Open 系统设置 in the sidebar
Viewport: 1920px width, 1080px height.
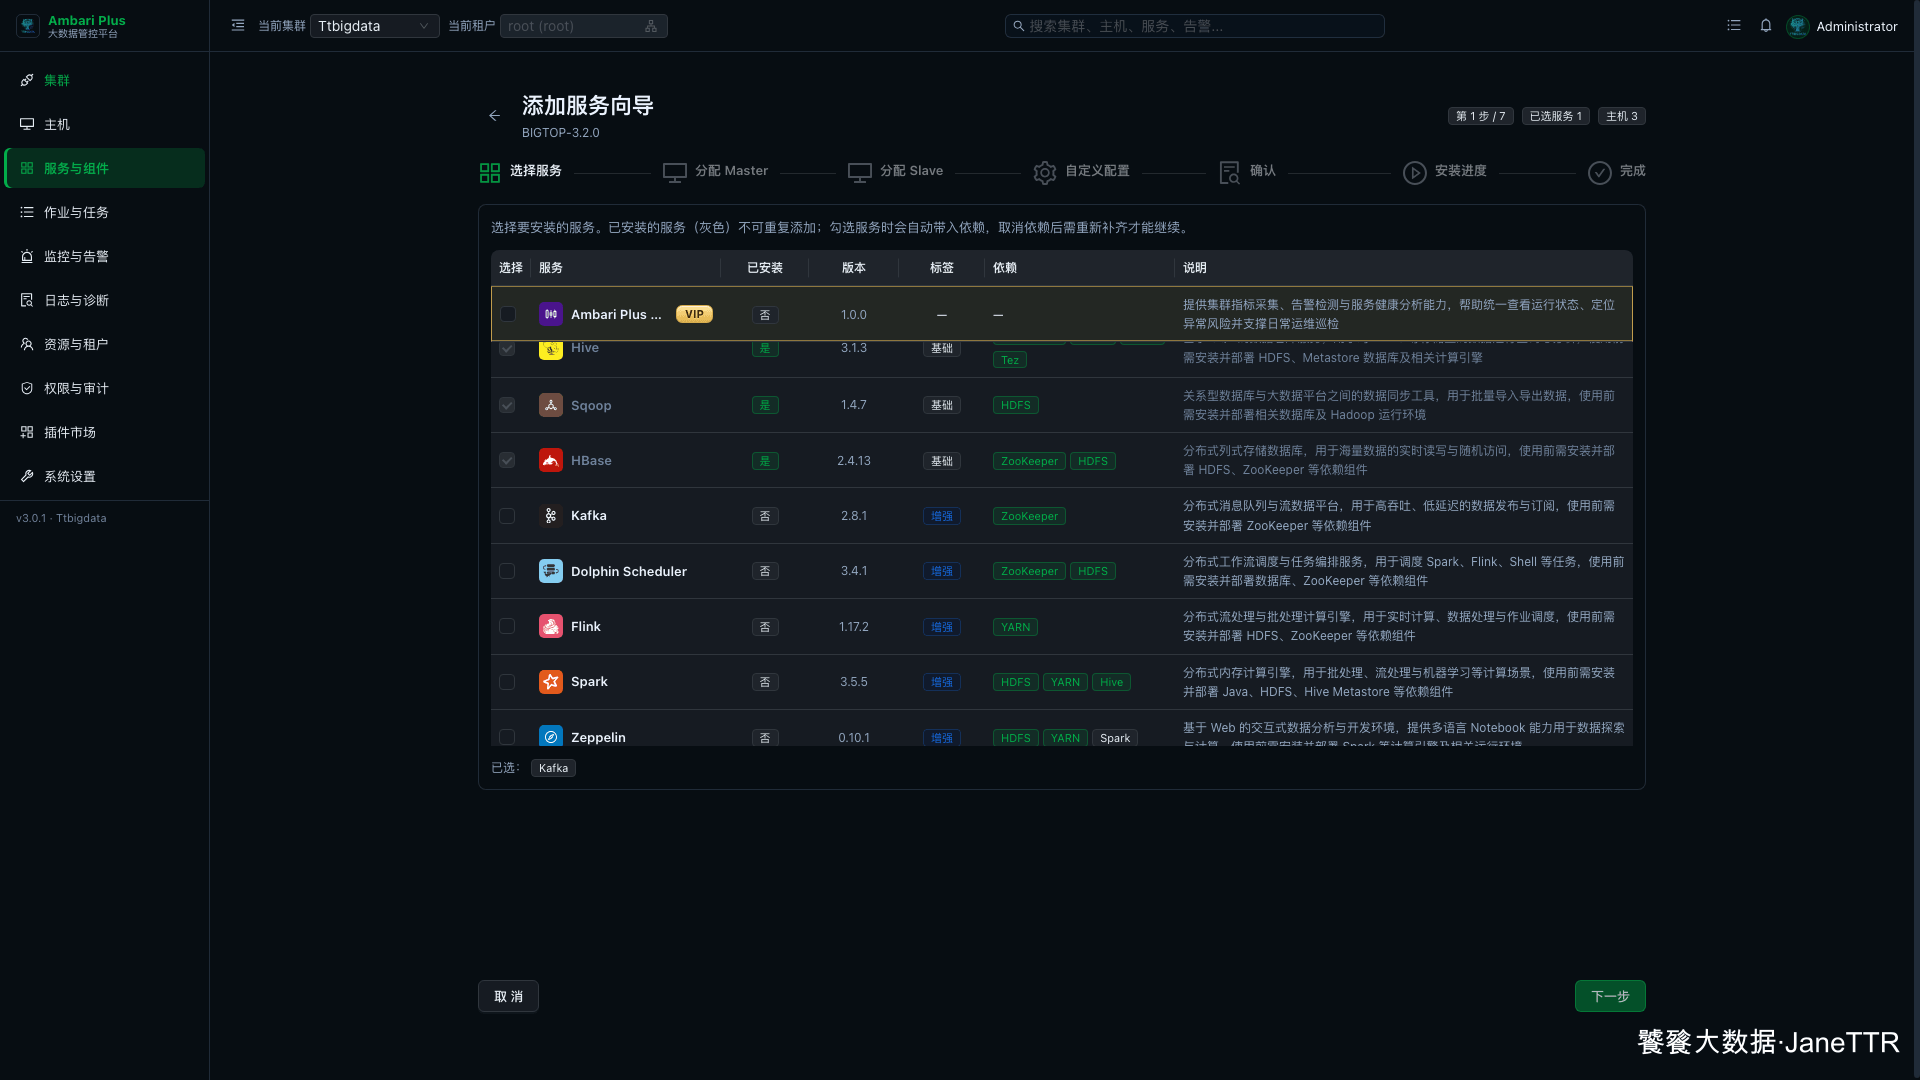[105, 476]
